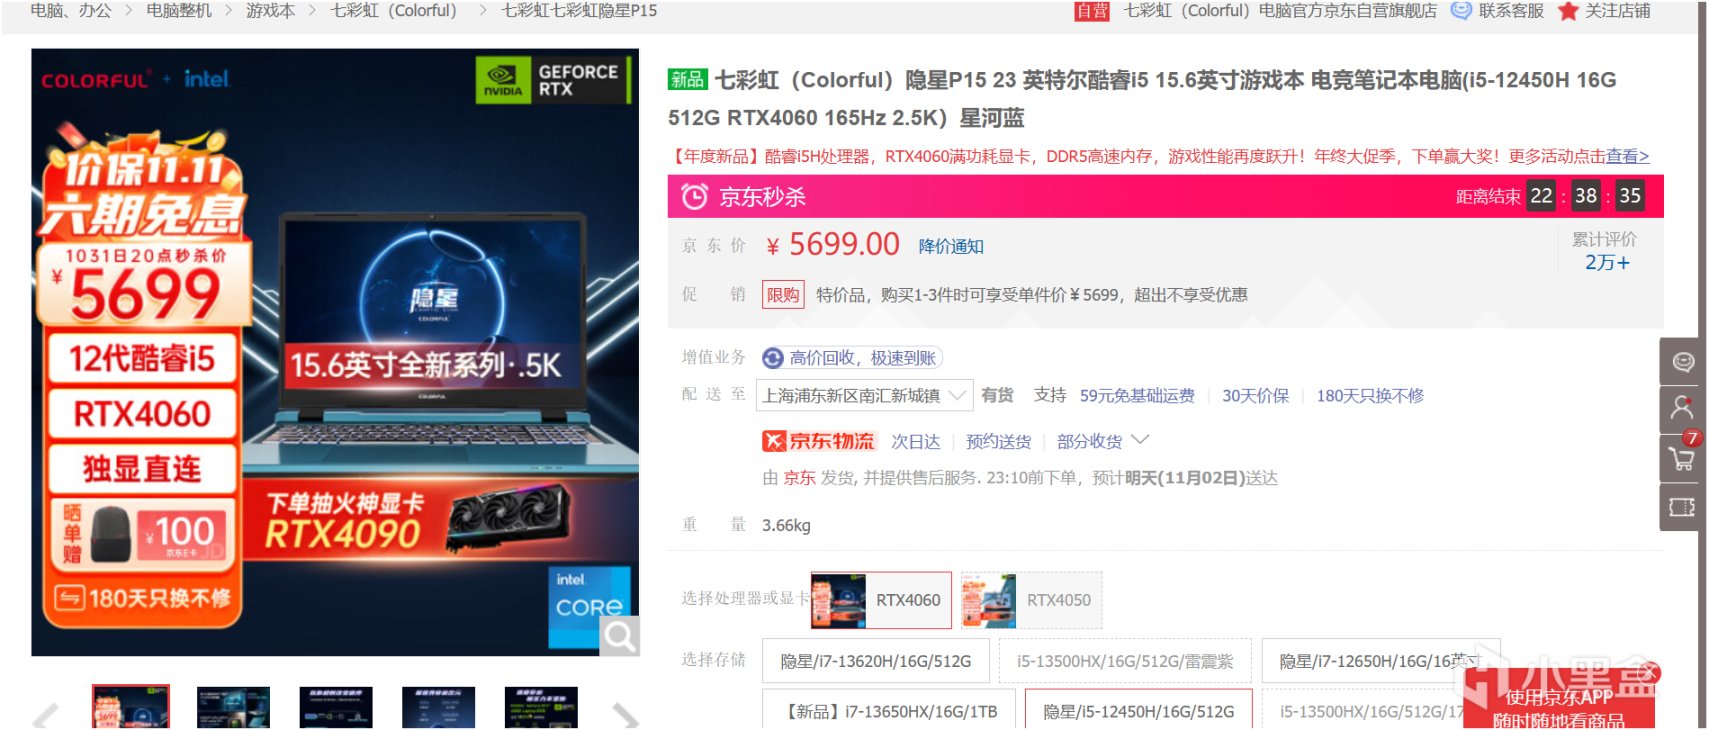Image resolution: width=1709 pixels, height=730 pixels.
Task: Select the RTX4050 graphics option
Action: 1031,600
